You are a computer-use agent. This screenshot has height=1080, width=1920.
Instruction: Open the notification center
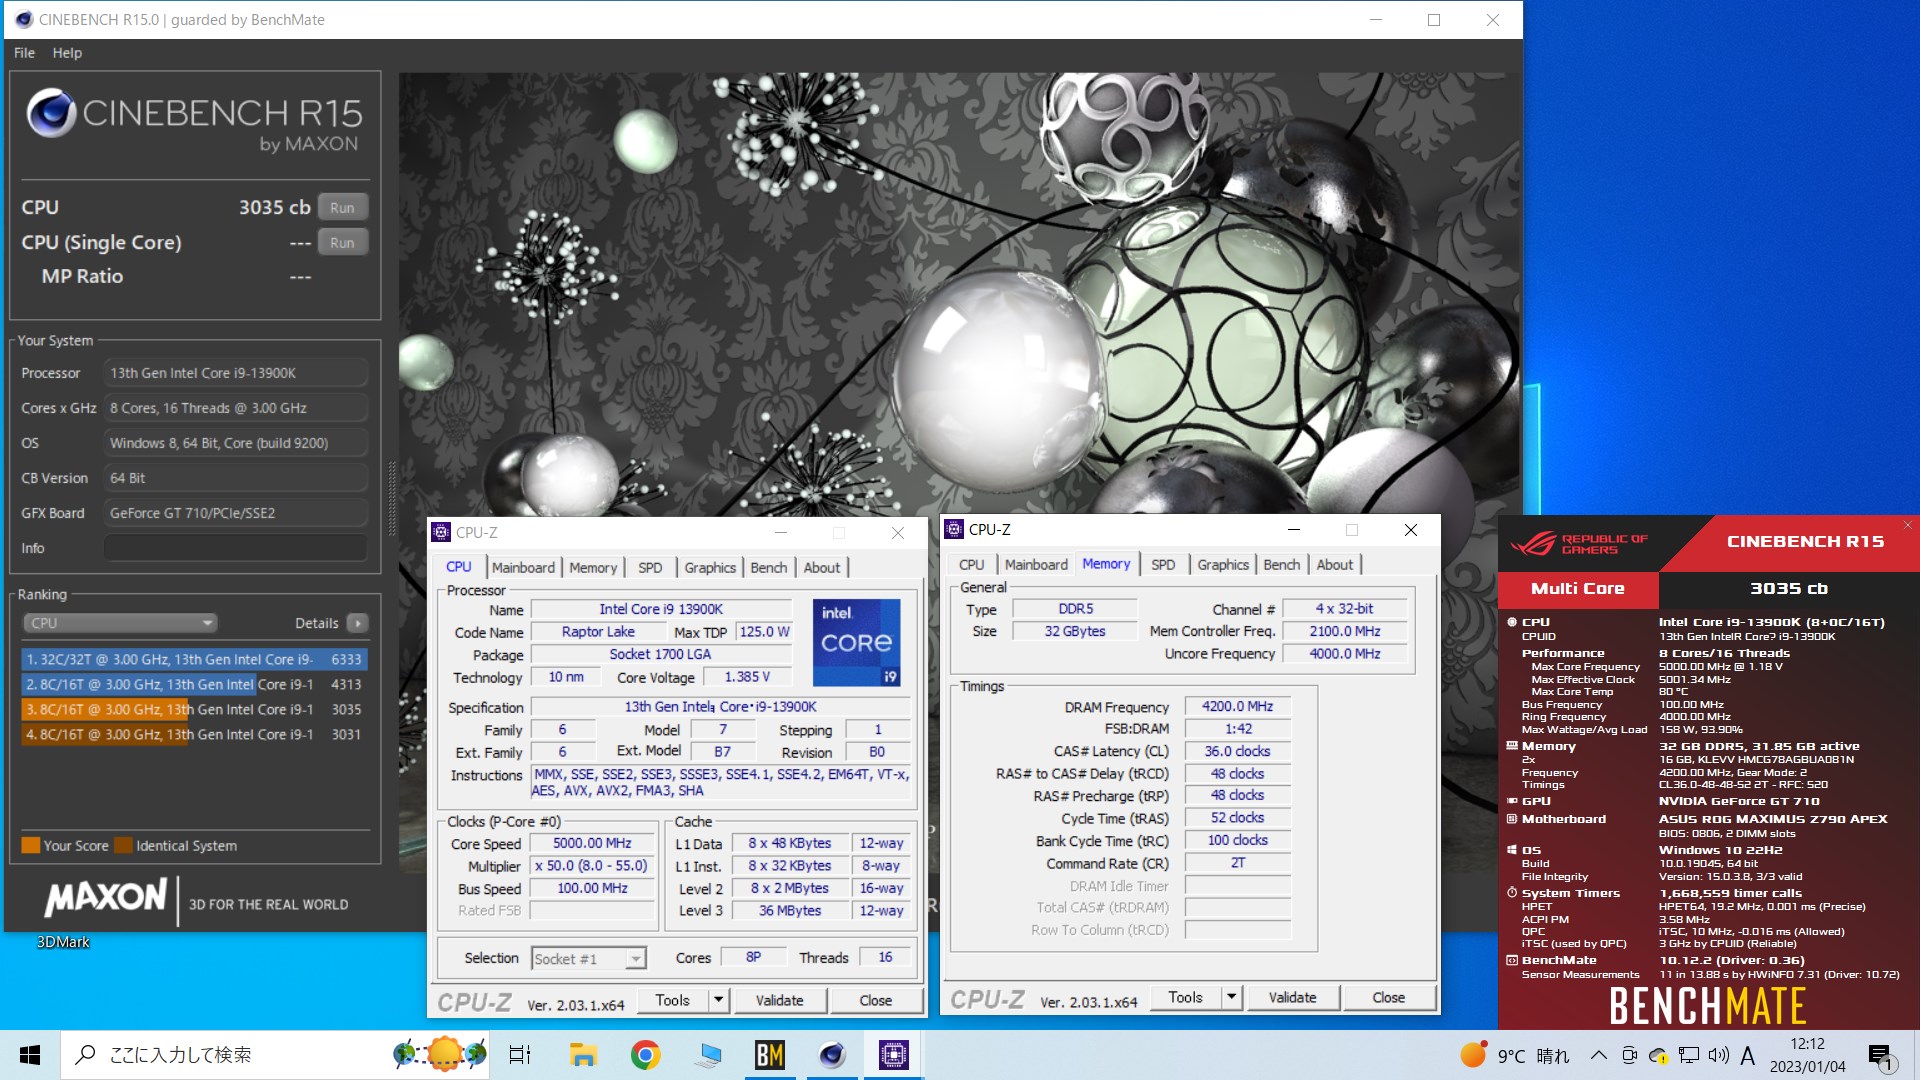1880,1056
